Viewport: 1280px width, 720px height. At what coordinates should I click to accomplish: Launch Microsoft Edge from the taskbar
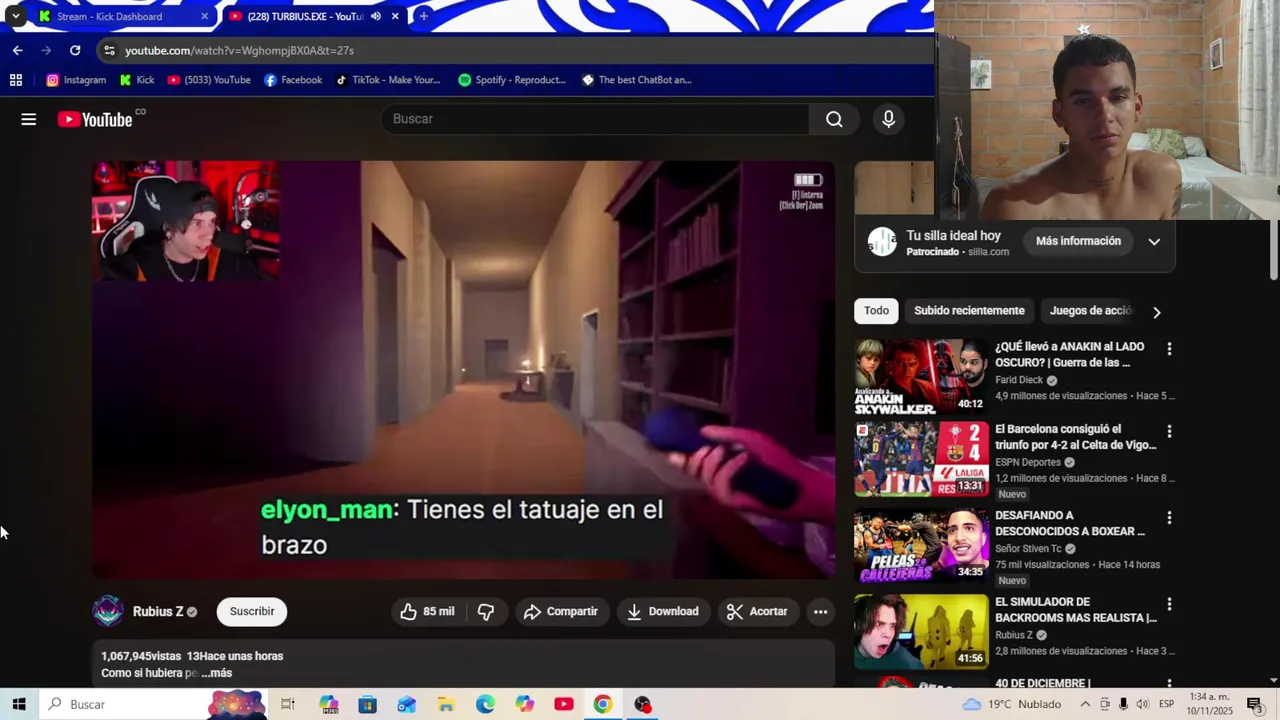tap(485, 704)
